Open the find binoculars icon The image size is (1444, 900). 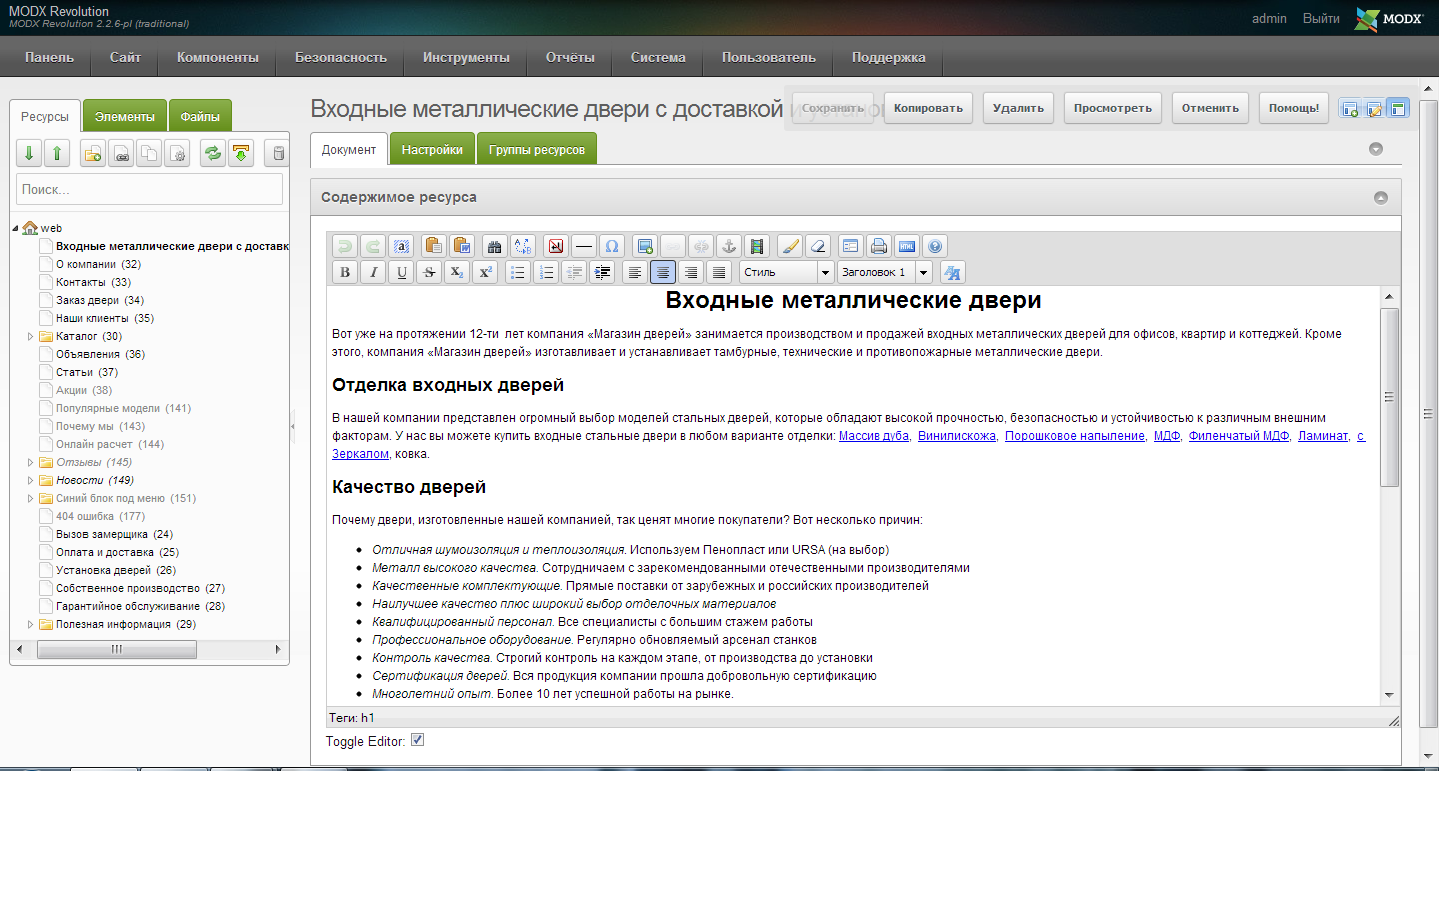pyautogui.click(x=494, y=246)
